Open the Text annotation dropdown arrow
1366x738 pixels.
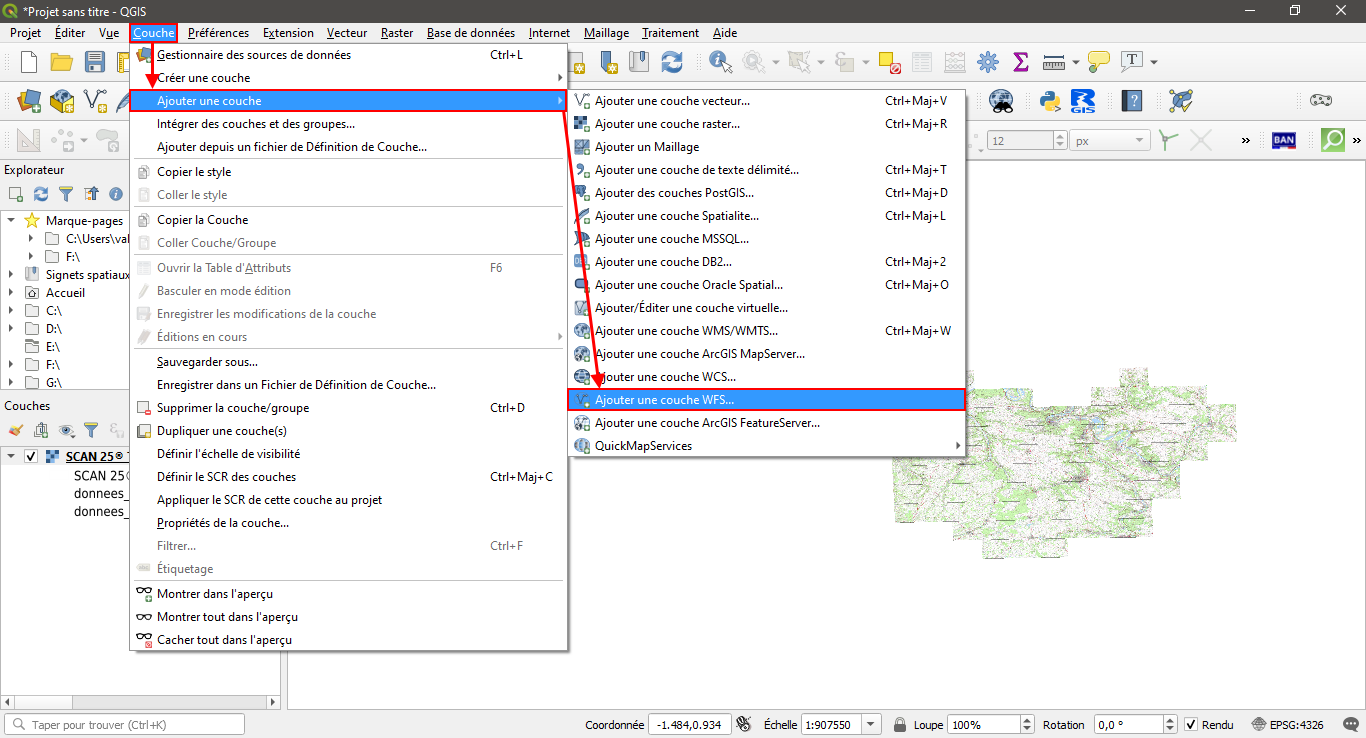(x=1153, y=62)
